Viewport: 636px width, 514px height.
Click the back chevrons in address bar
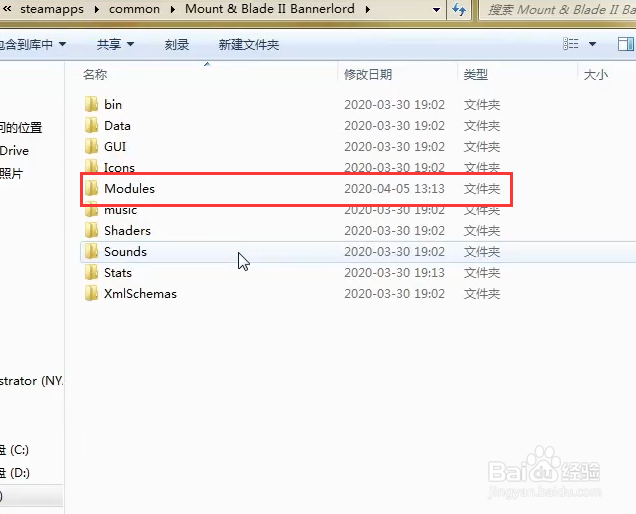pos(7,9)
